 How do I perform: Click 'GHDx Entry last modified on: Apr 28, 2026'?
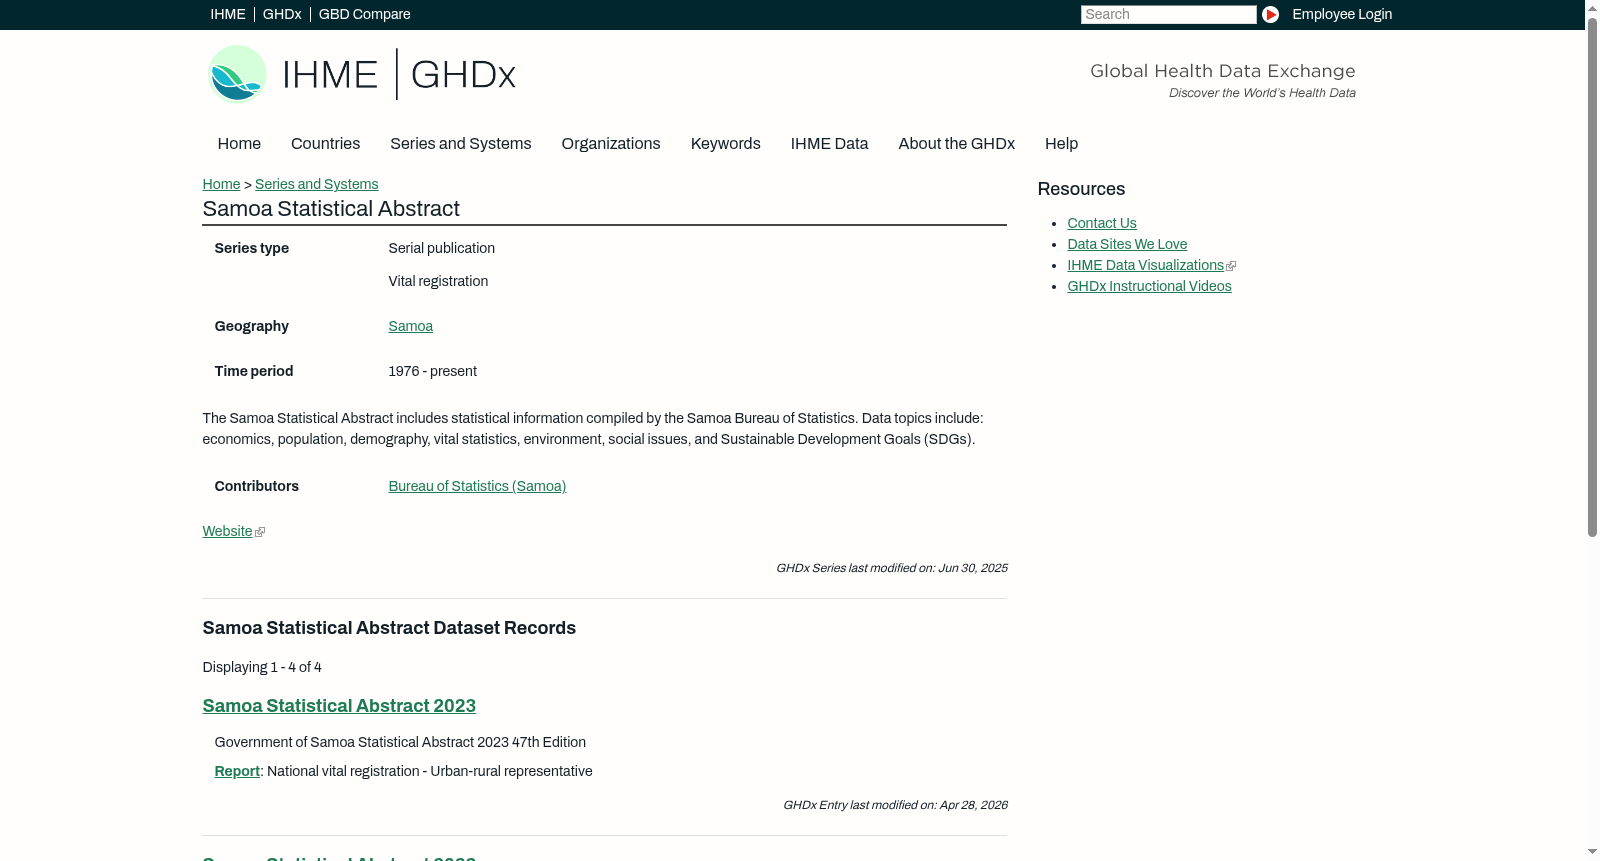coord(895,805)
